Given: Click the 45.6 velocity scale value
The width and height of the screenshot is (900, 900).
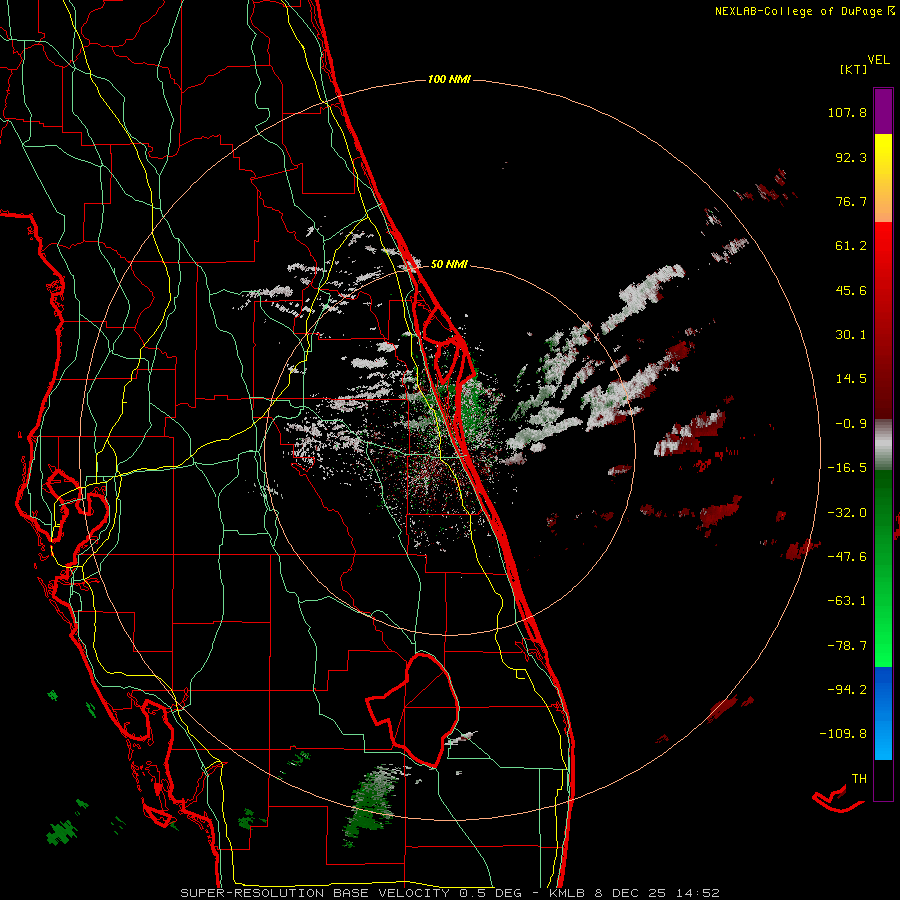Looking at the screenshot, I should (851, 290).
